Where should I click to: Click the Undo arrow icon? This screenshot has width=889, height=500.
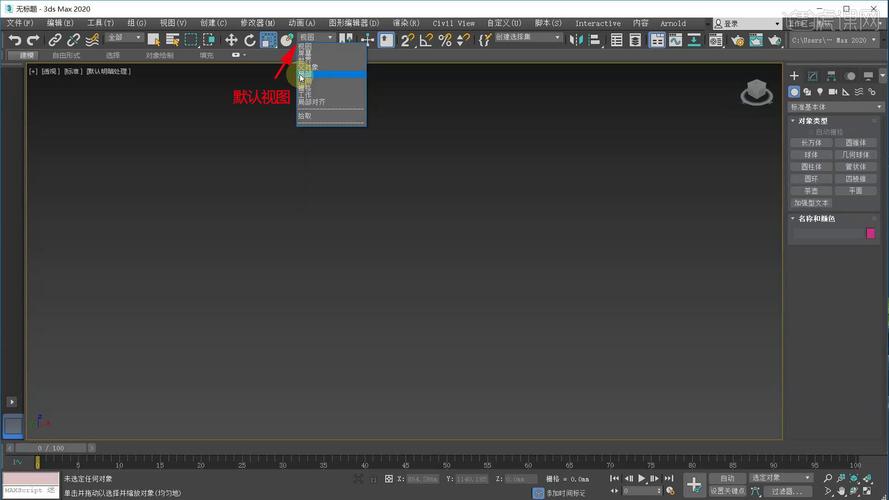15,40
